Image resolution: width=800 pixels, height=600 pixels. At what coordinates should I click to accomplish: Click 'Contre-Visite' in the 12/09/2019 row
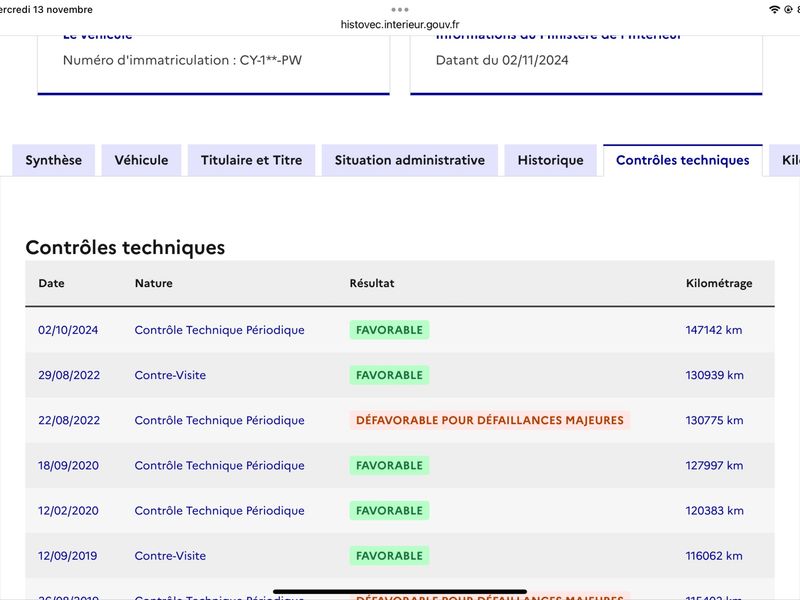170,556
